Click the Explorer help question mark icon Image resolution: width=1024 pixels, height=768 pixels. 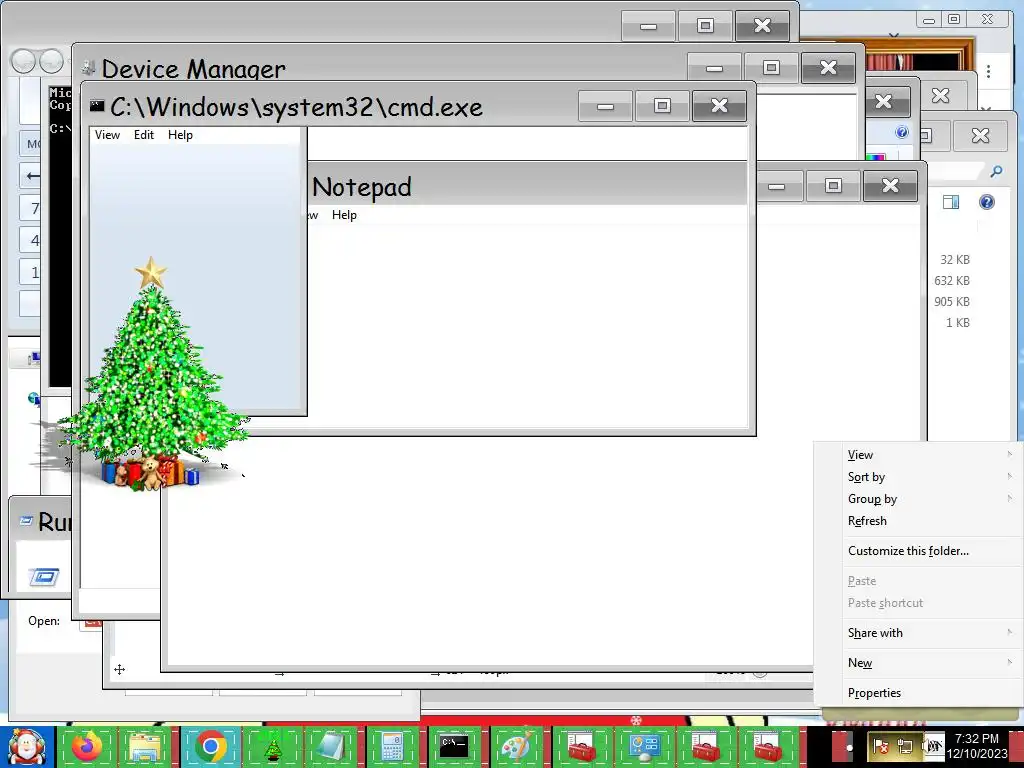987,202
